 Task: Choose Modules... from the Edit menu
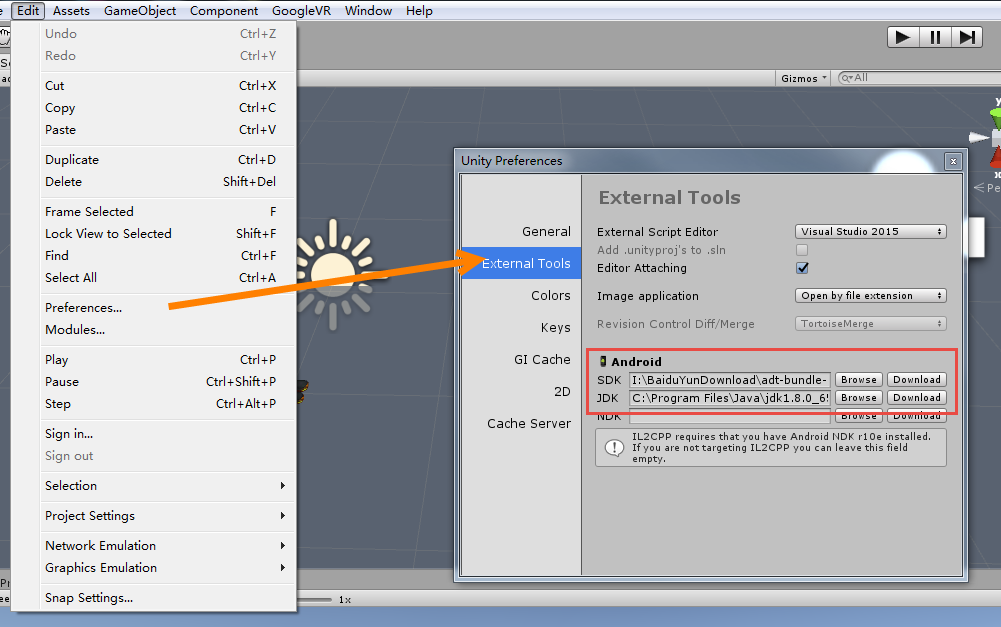tap(169, 330)
